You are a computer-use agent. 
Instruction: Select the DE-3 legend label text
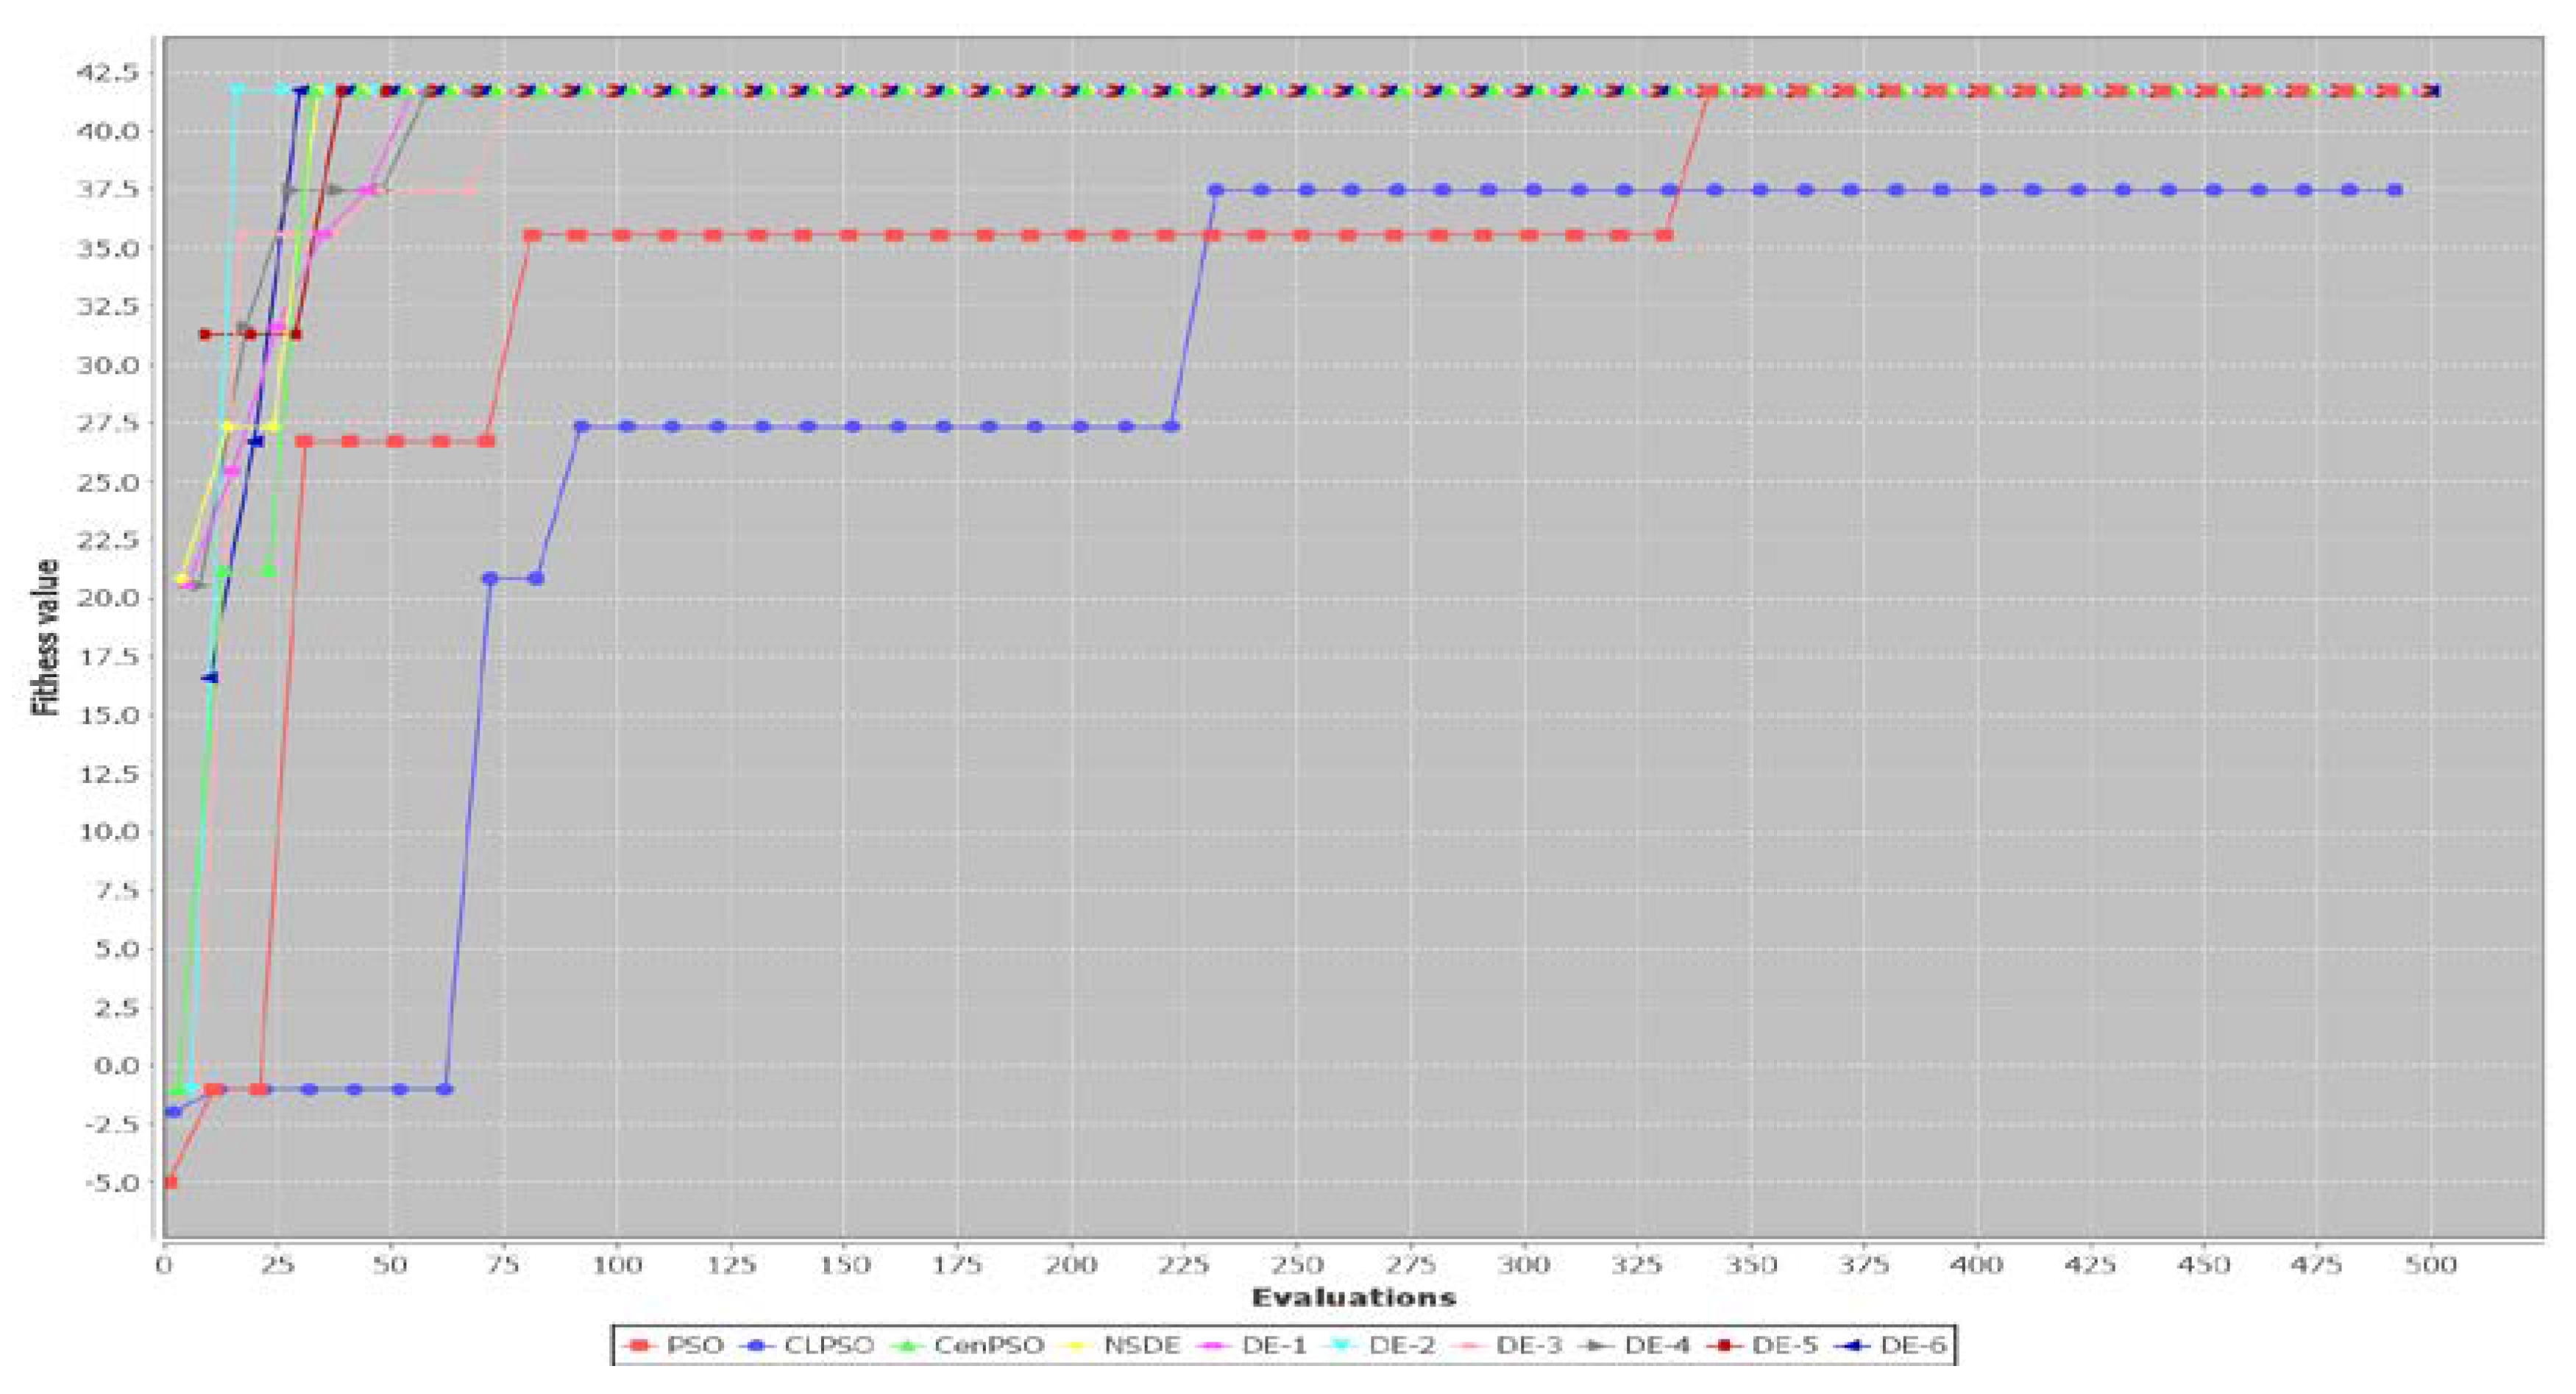pyautogui.click(x=1529, y=1346)
